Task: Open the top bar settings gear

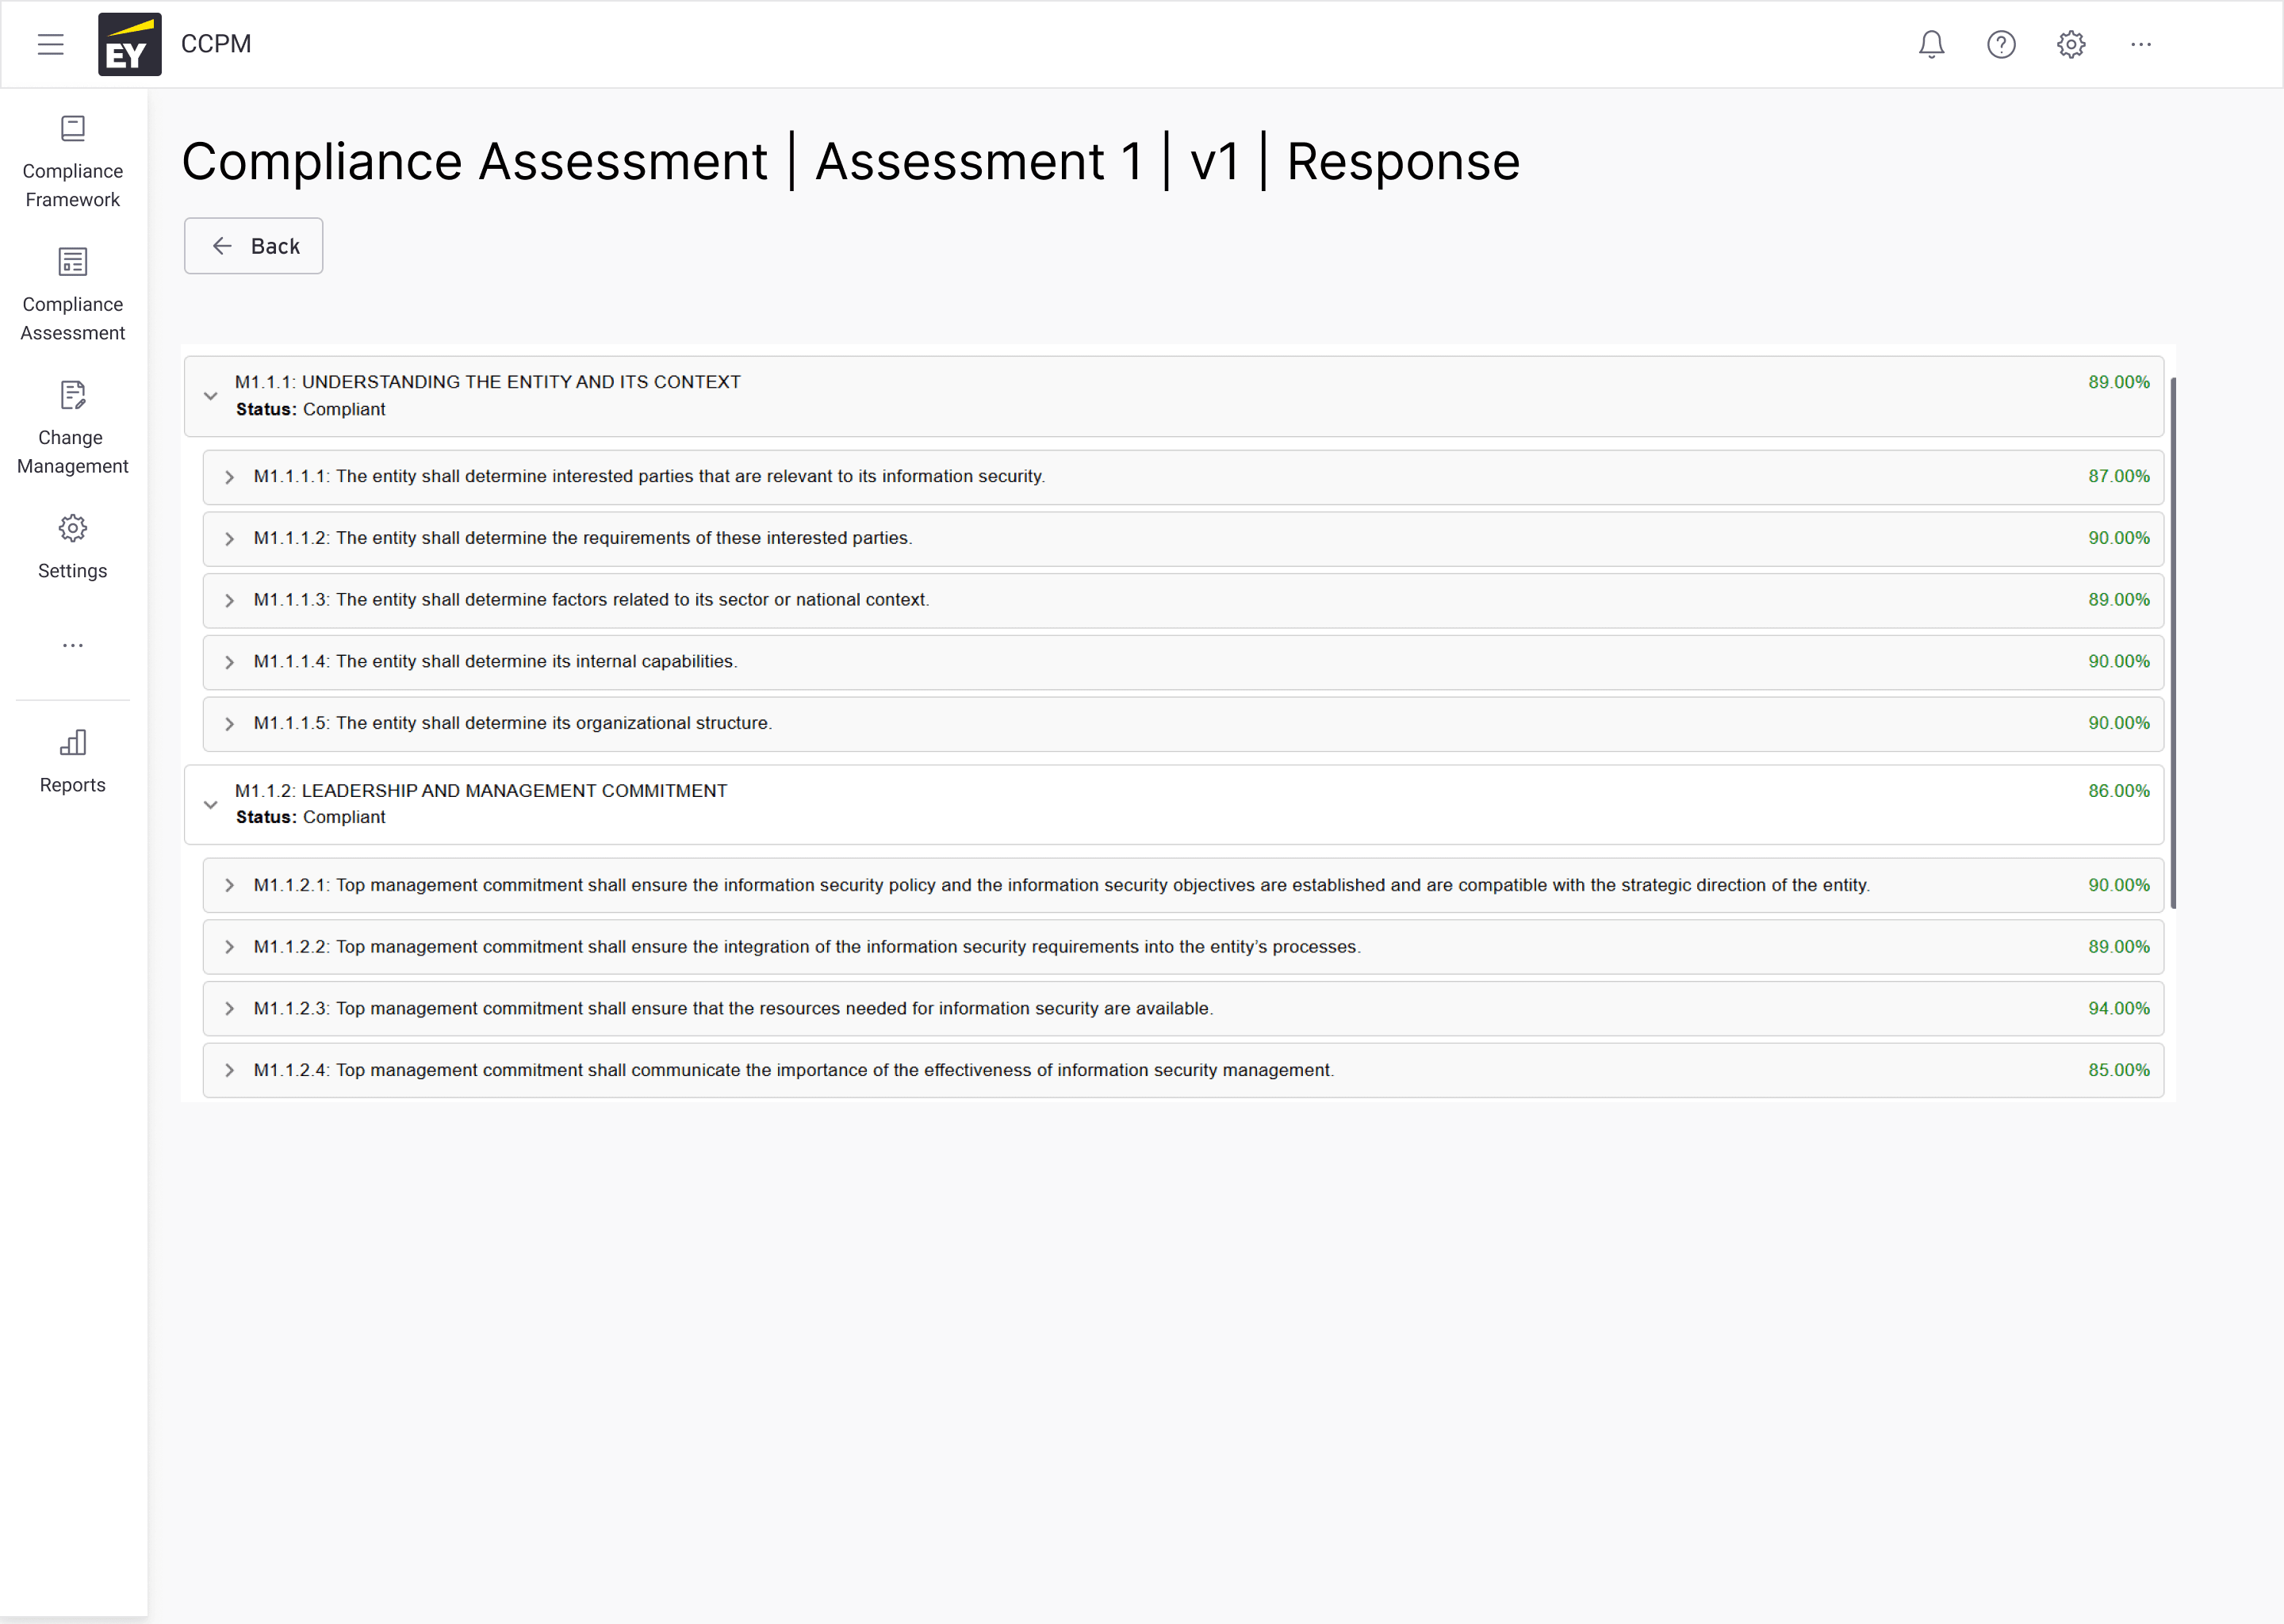Action: 2071,44
